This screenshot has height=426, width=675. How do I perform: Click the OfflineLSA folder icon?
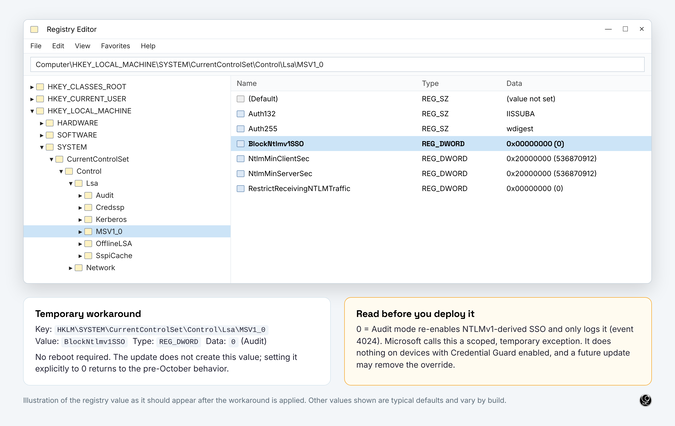click(88, 243)
